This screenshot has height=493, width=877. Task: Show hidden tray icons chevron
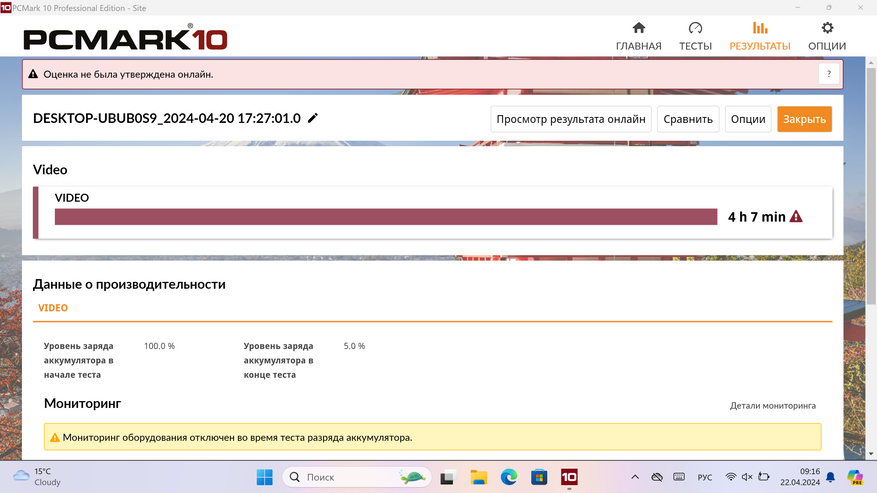[x=635, y=477]
